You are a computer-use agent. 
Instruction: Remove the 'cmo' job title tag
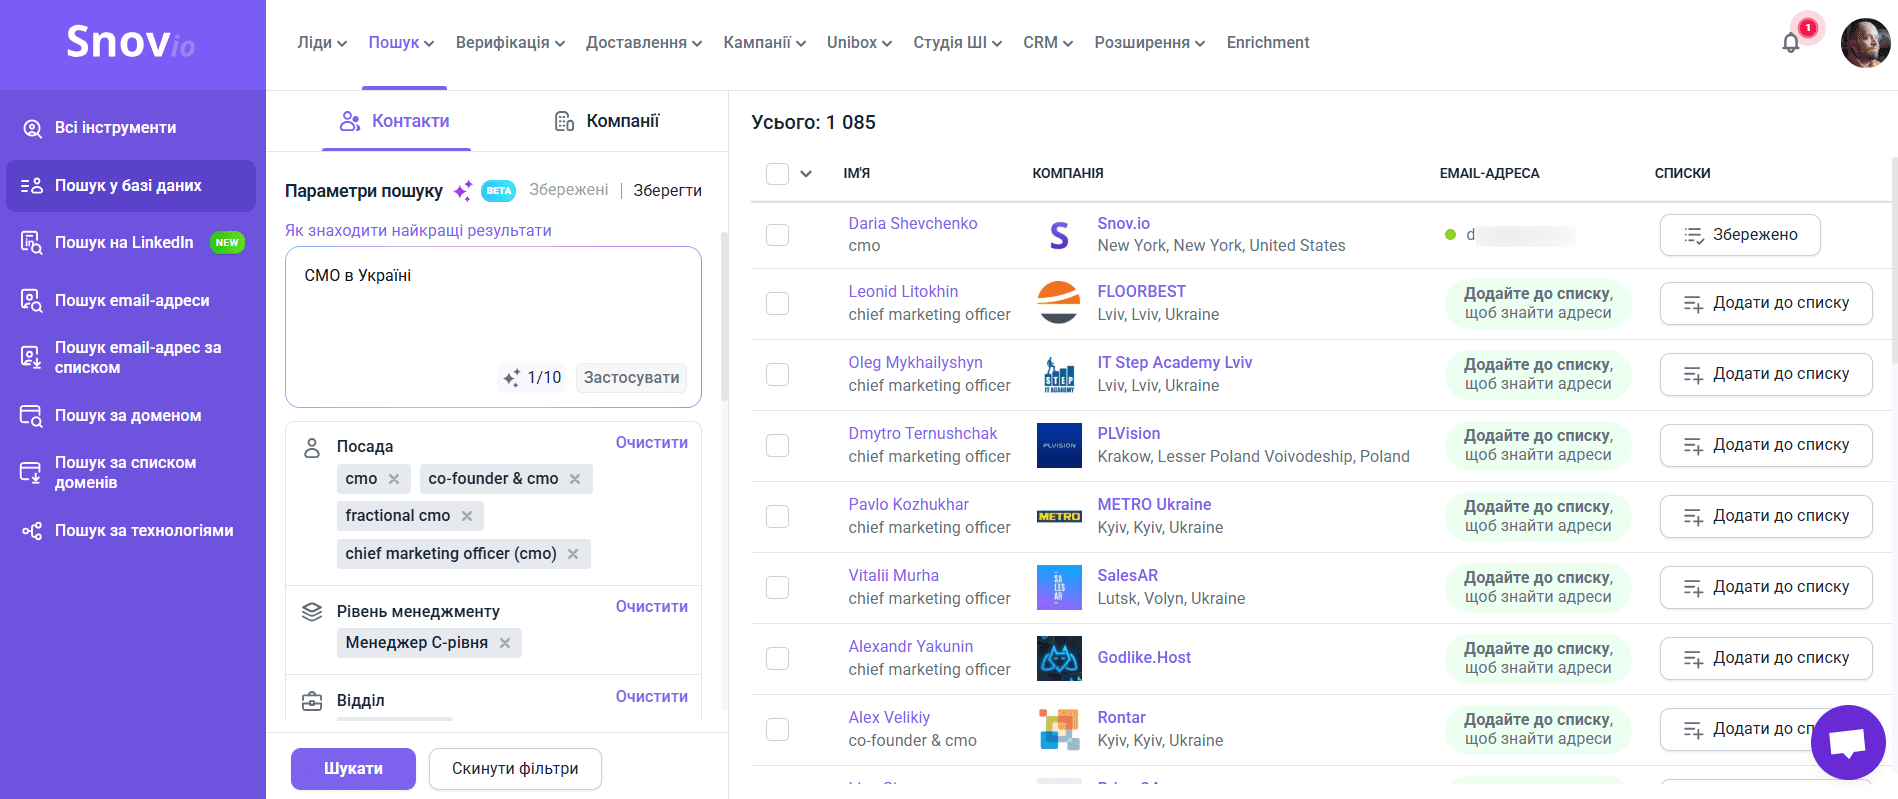394,479
